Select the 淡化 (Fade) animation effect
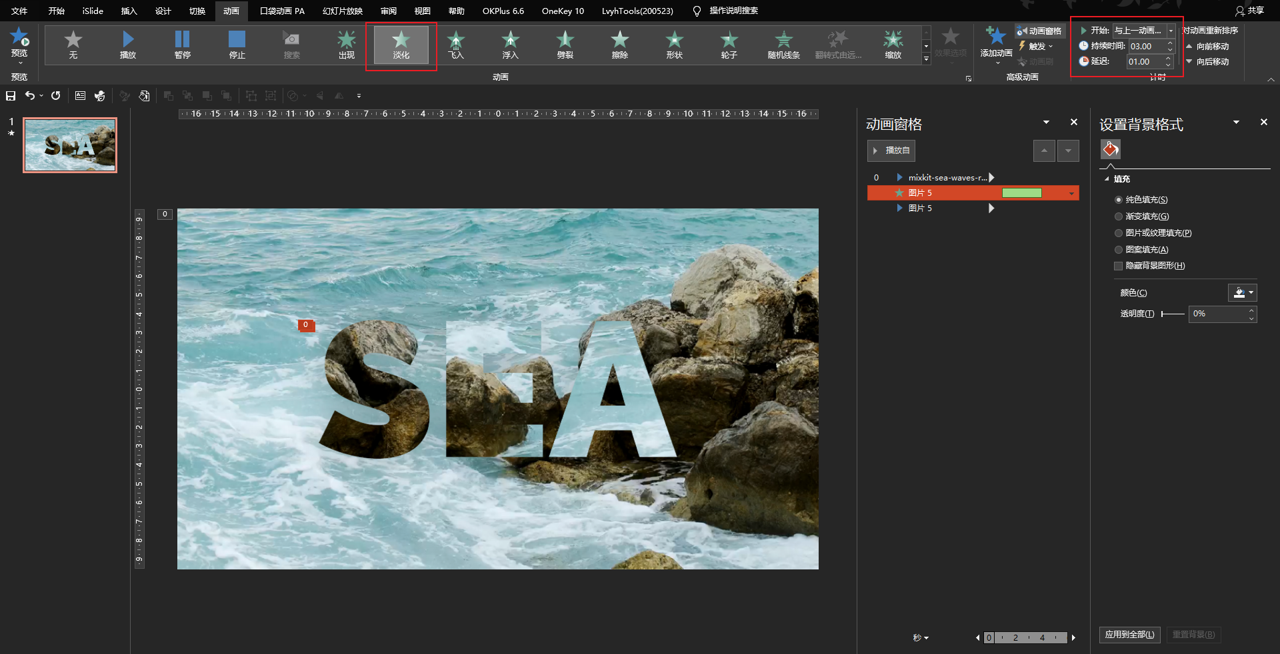1280x654 pixels. pos(401,44)
